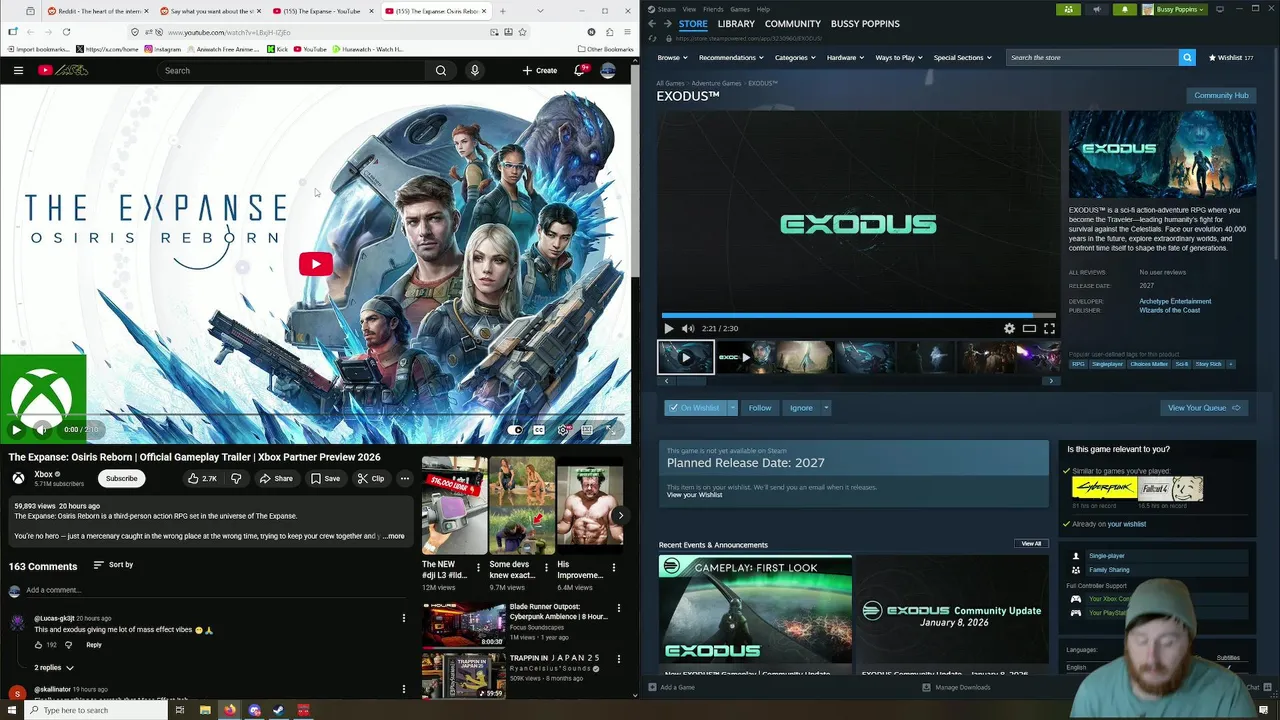Expand the Hardware dropdown in Steam

845,57
